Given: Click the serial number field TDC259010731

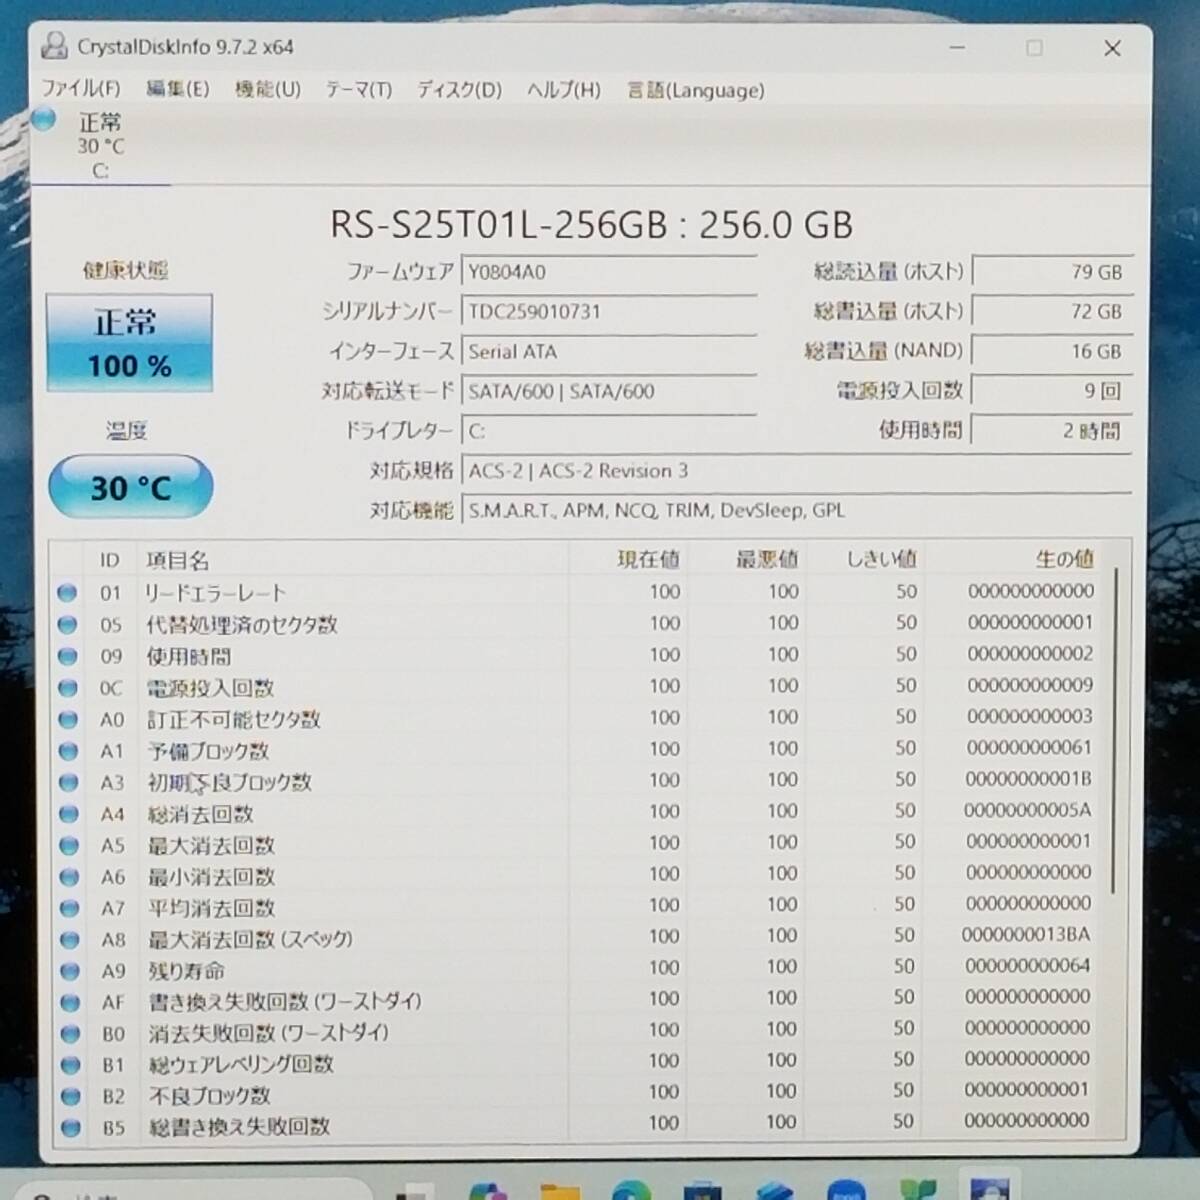Looking at the screenshot, I should pyautogui.click(x=609, y=311).
